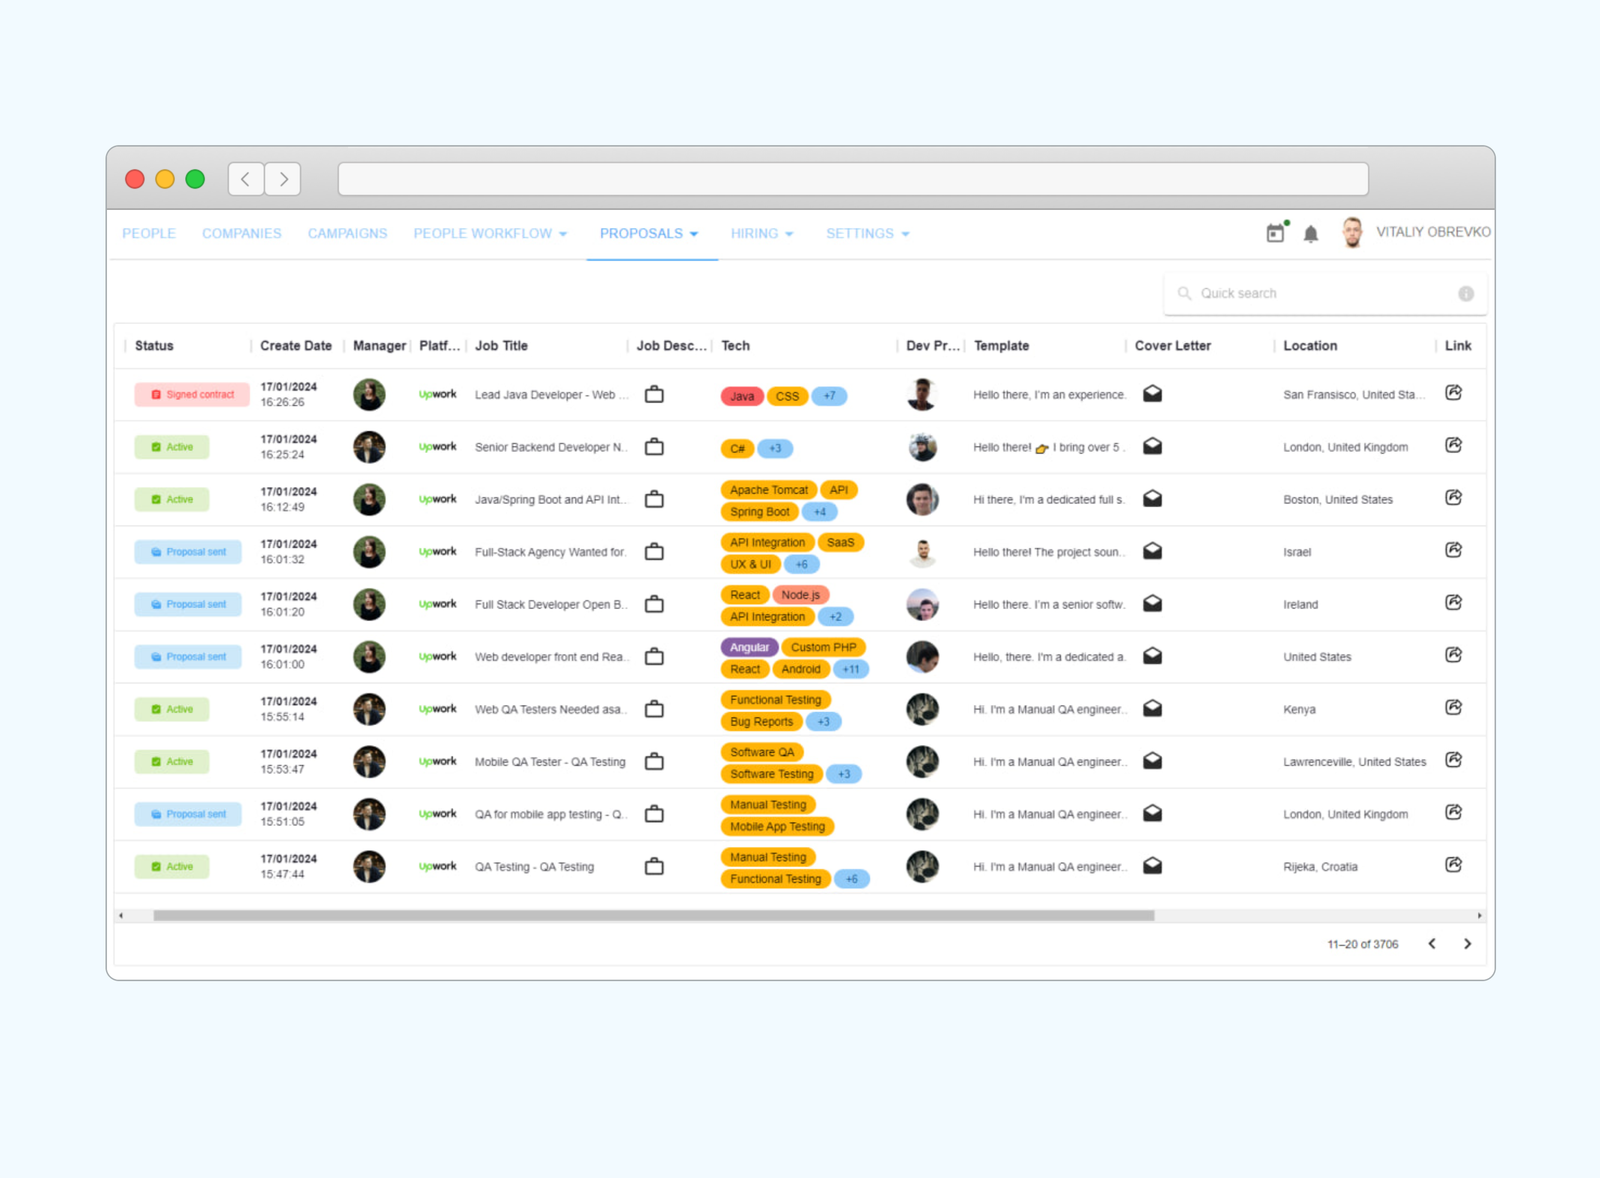
Task: Click the horizontal table scrollbar
Action: [653, 915]
